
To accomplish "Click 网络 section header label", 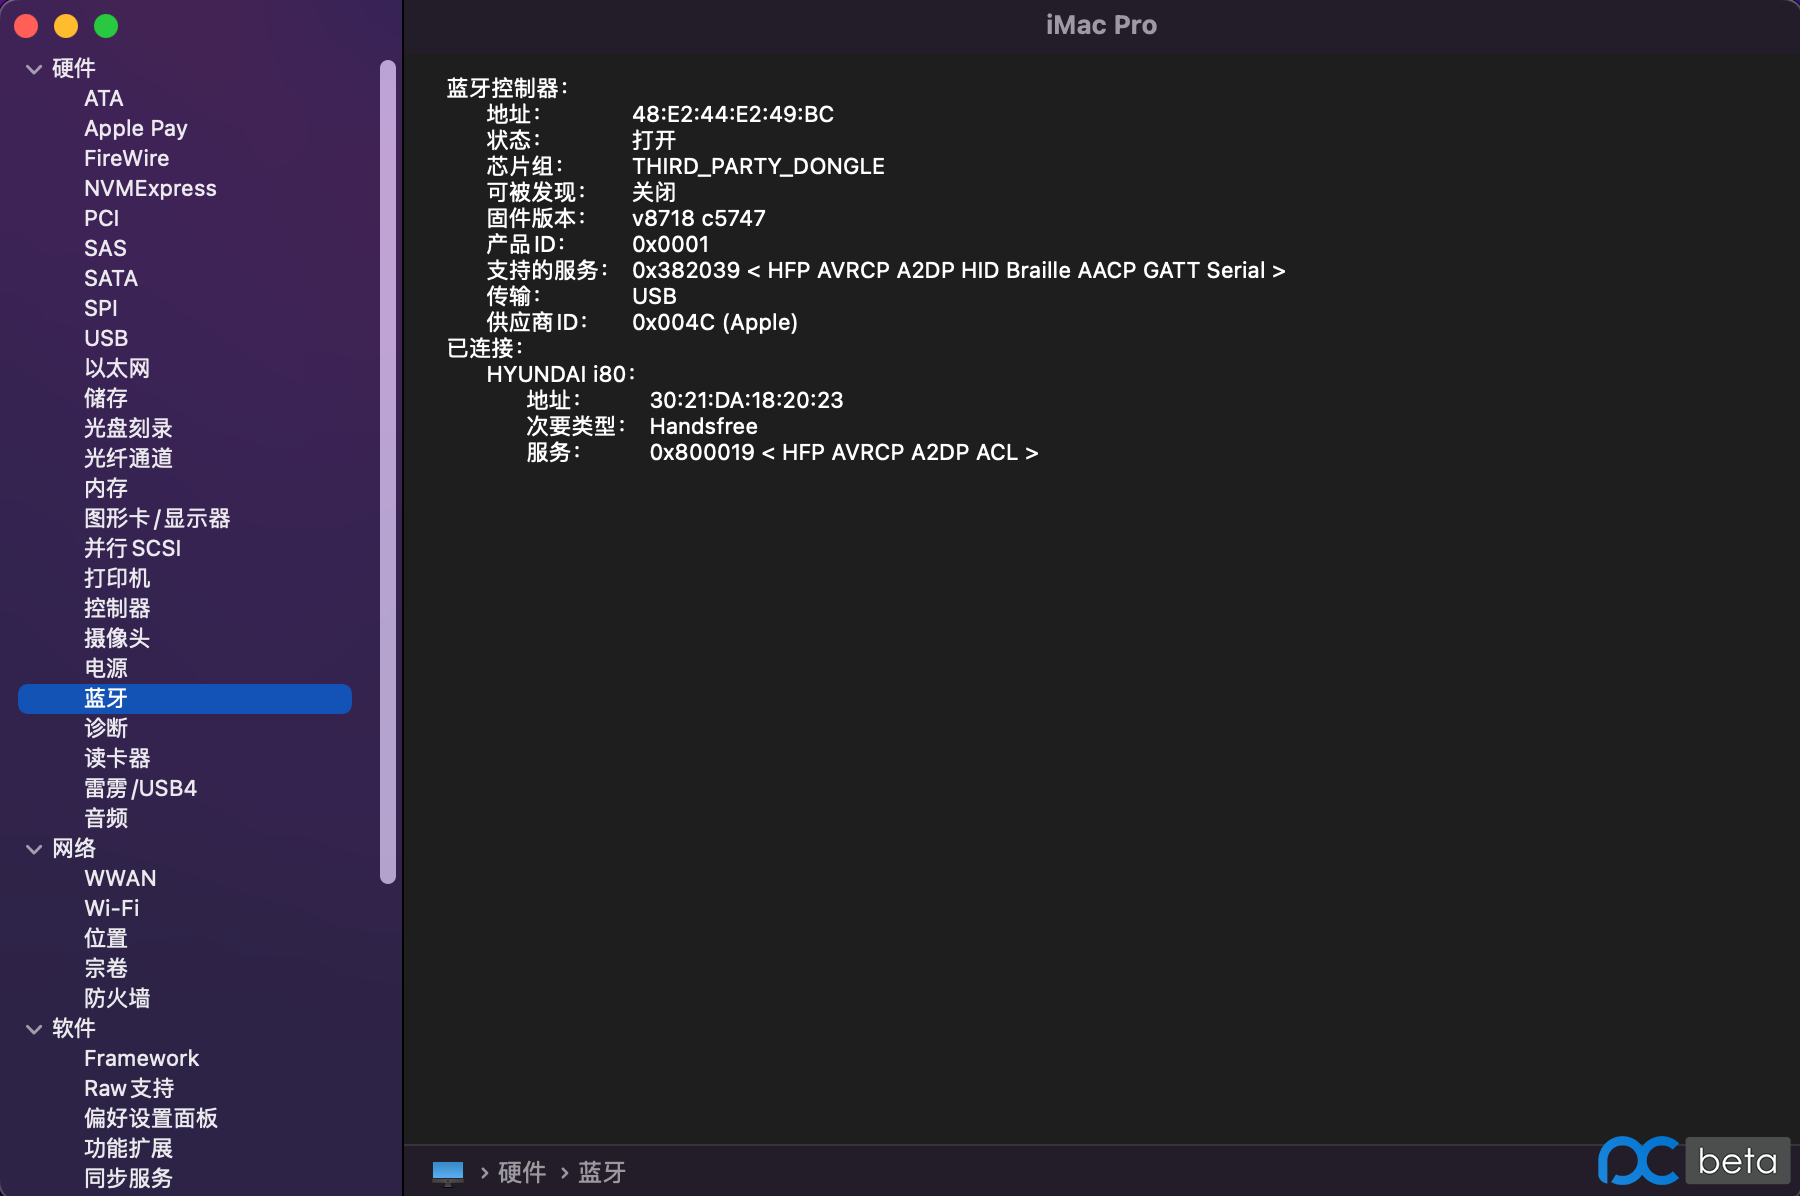I will click(x=74, y=848).
